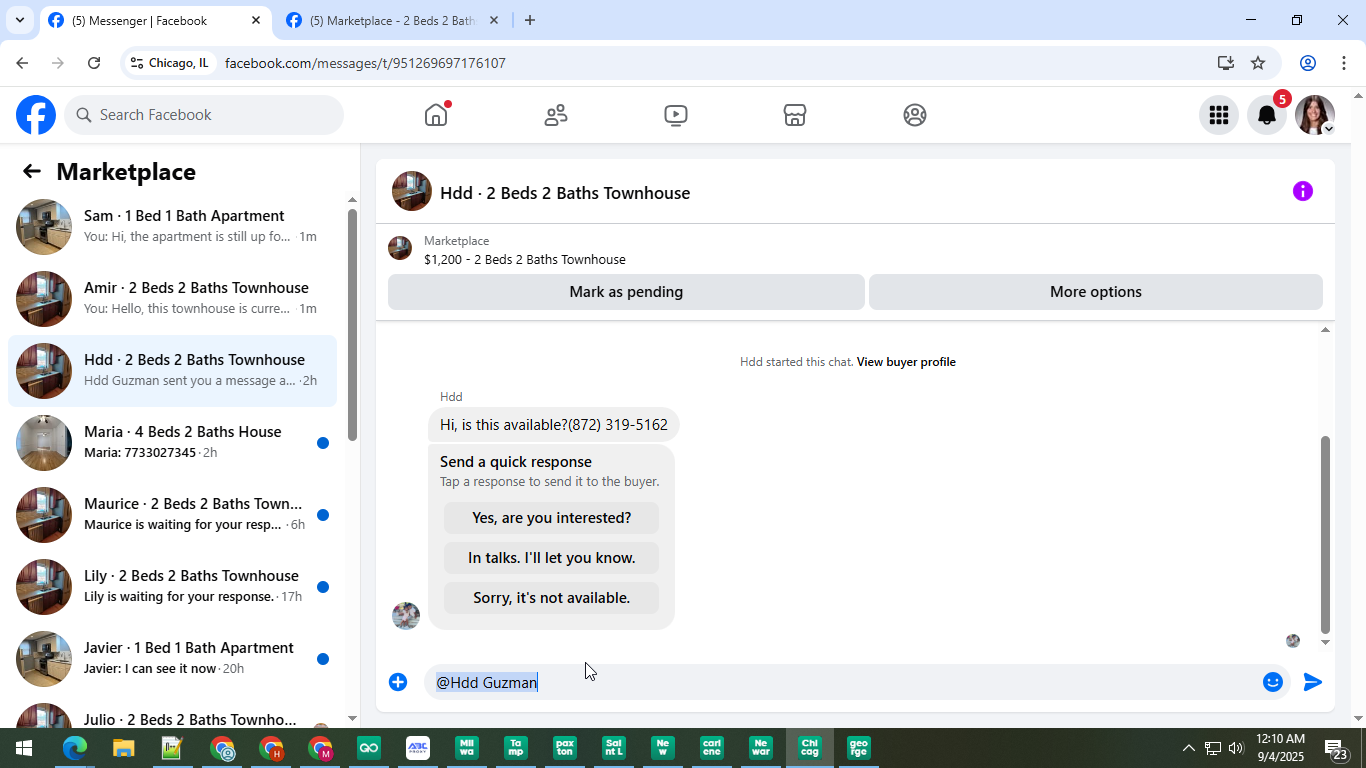Open conversation information purple icon
The image size is (1366, 768).
point(1303,191)
